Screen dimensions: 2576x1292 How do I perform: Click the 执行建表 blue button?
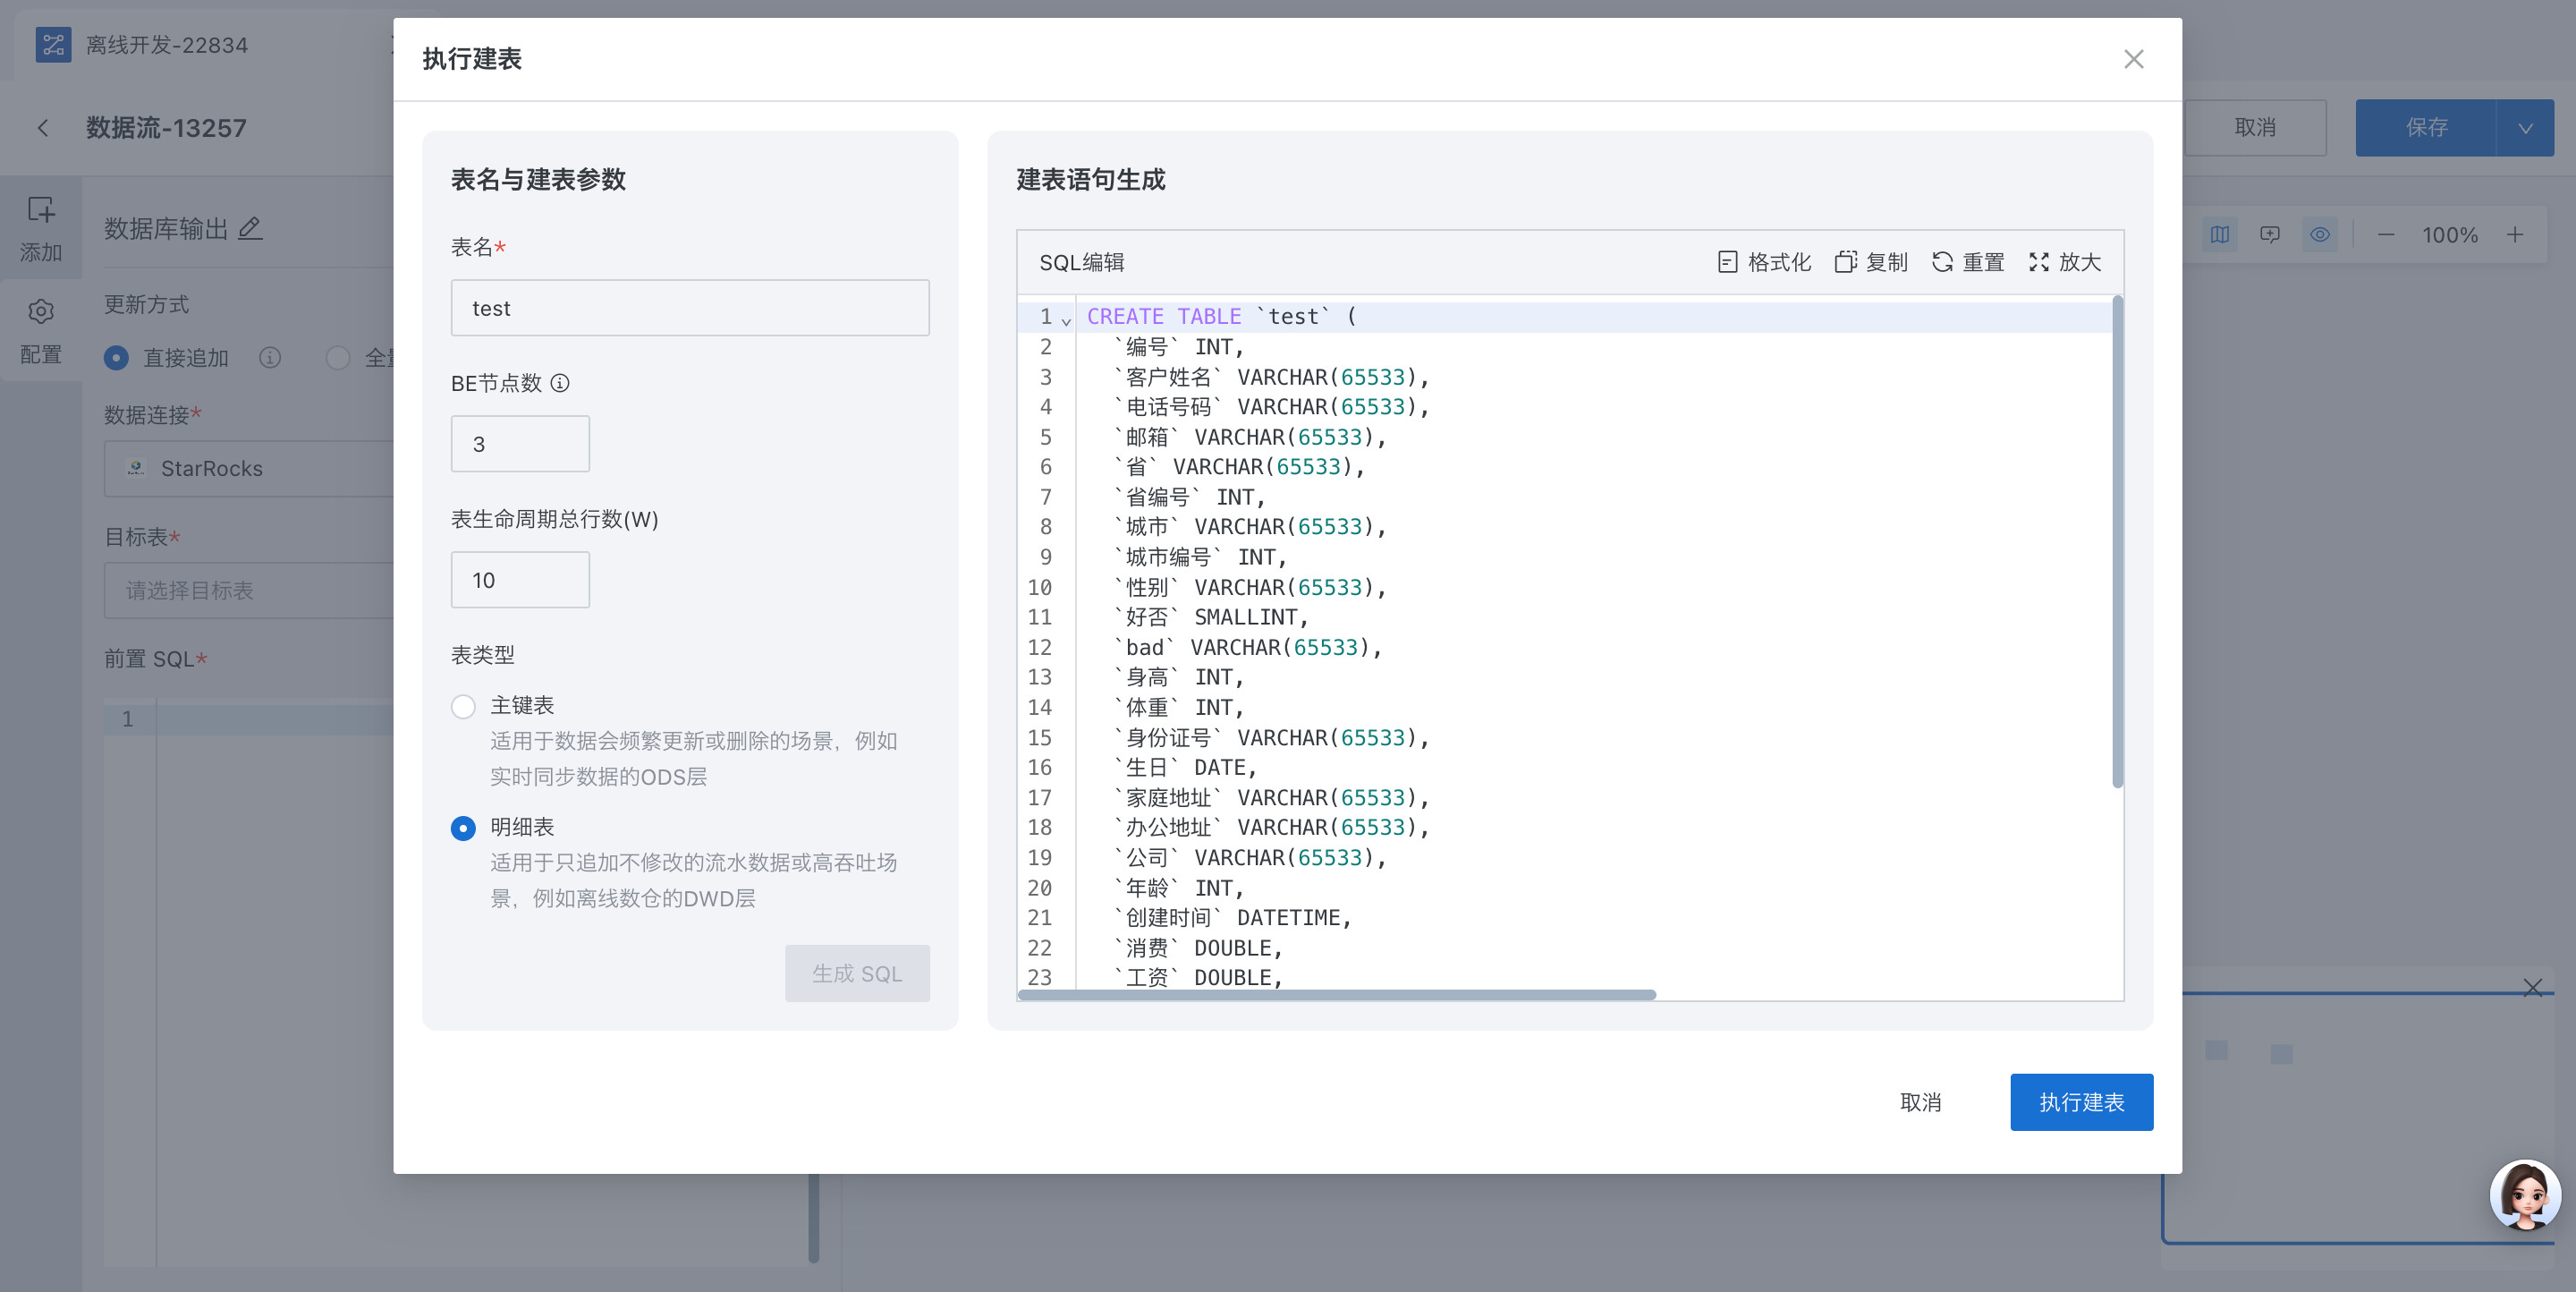click(x=2081, y=1102)
